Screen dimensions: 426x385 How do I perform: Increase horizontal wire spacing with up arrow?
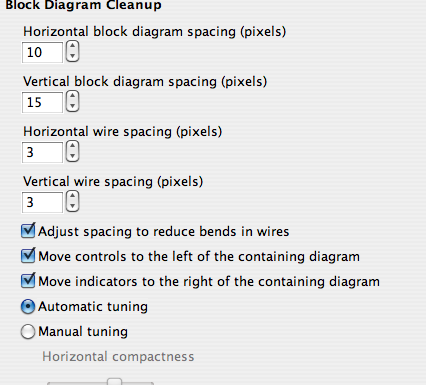pos(72,146)
